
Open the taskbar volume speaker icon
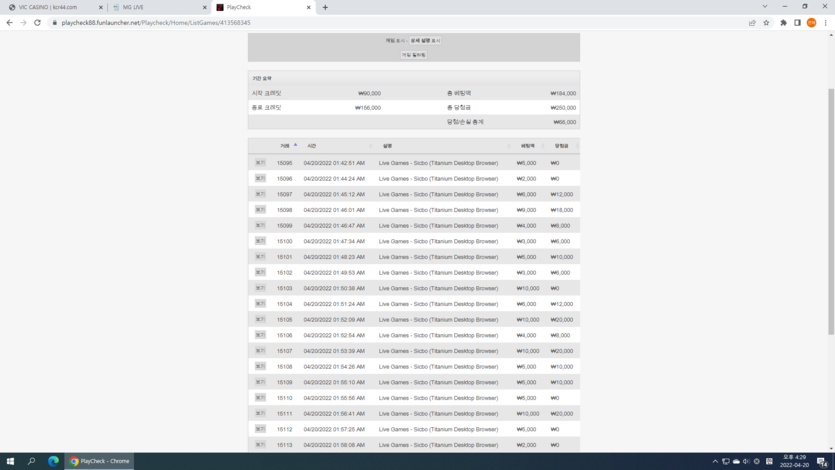pyautogui.click(x=746, y=461)
